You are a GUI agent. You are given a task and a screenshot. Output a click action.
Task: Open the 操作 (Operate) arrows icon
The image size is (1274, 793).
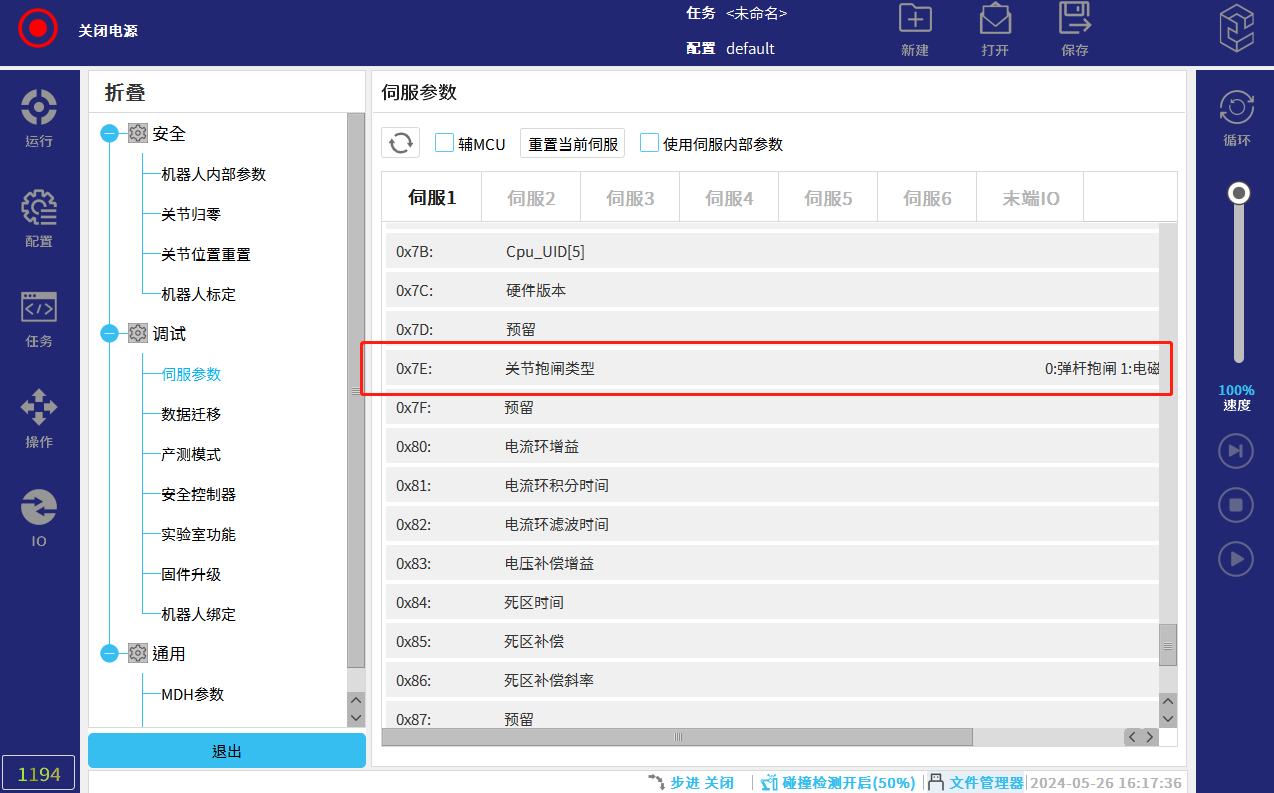[39, 408]
